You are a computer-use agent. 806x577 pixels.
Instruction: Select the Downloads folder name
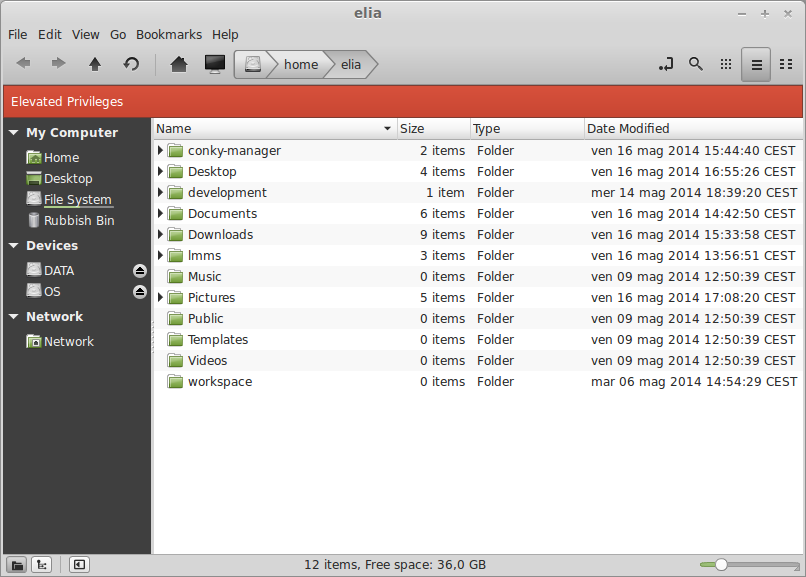(x=221, y=234)
